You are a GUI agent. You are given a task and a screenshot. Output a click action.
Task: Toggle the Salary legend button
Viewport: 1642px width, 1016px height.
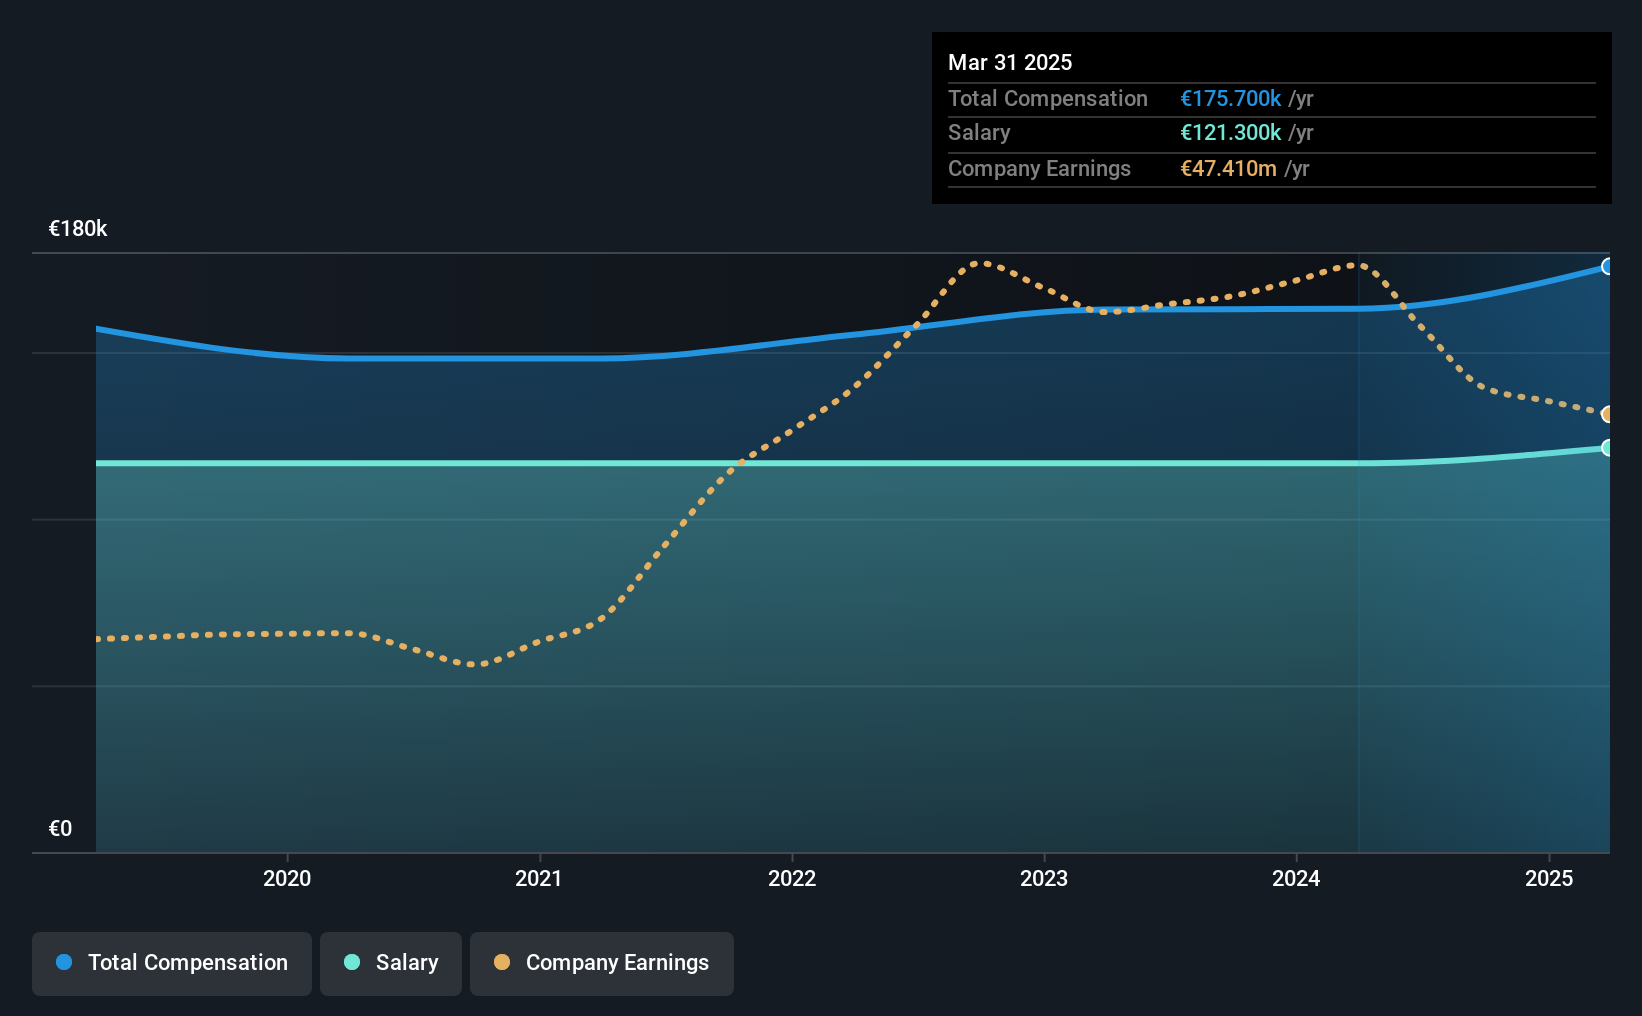(391, 963)
